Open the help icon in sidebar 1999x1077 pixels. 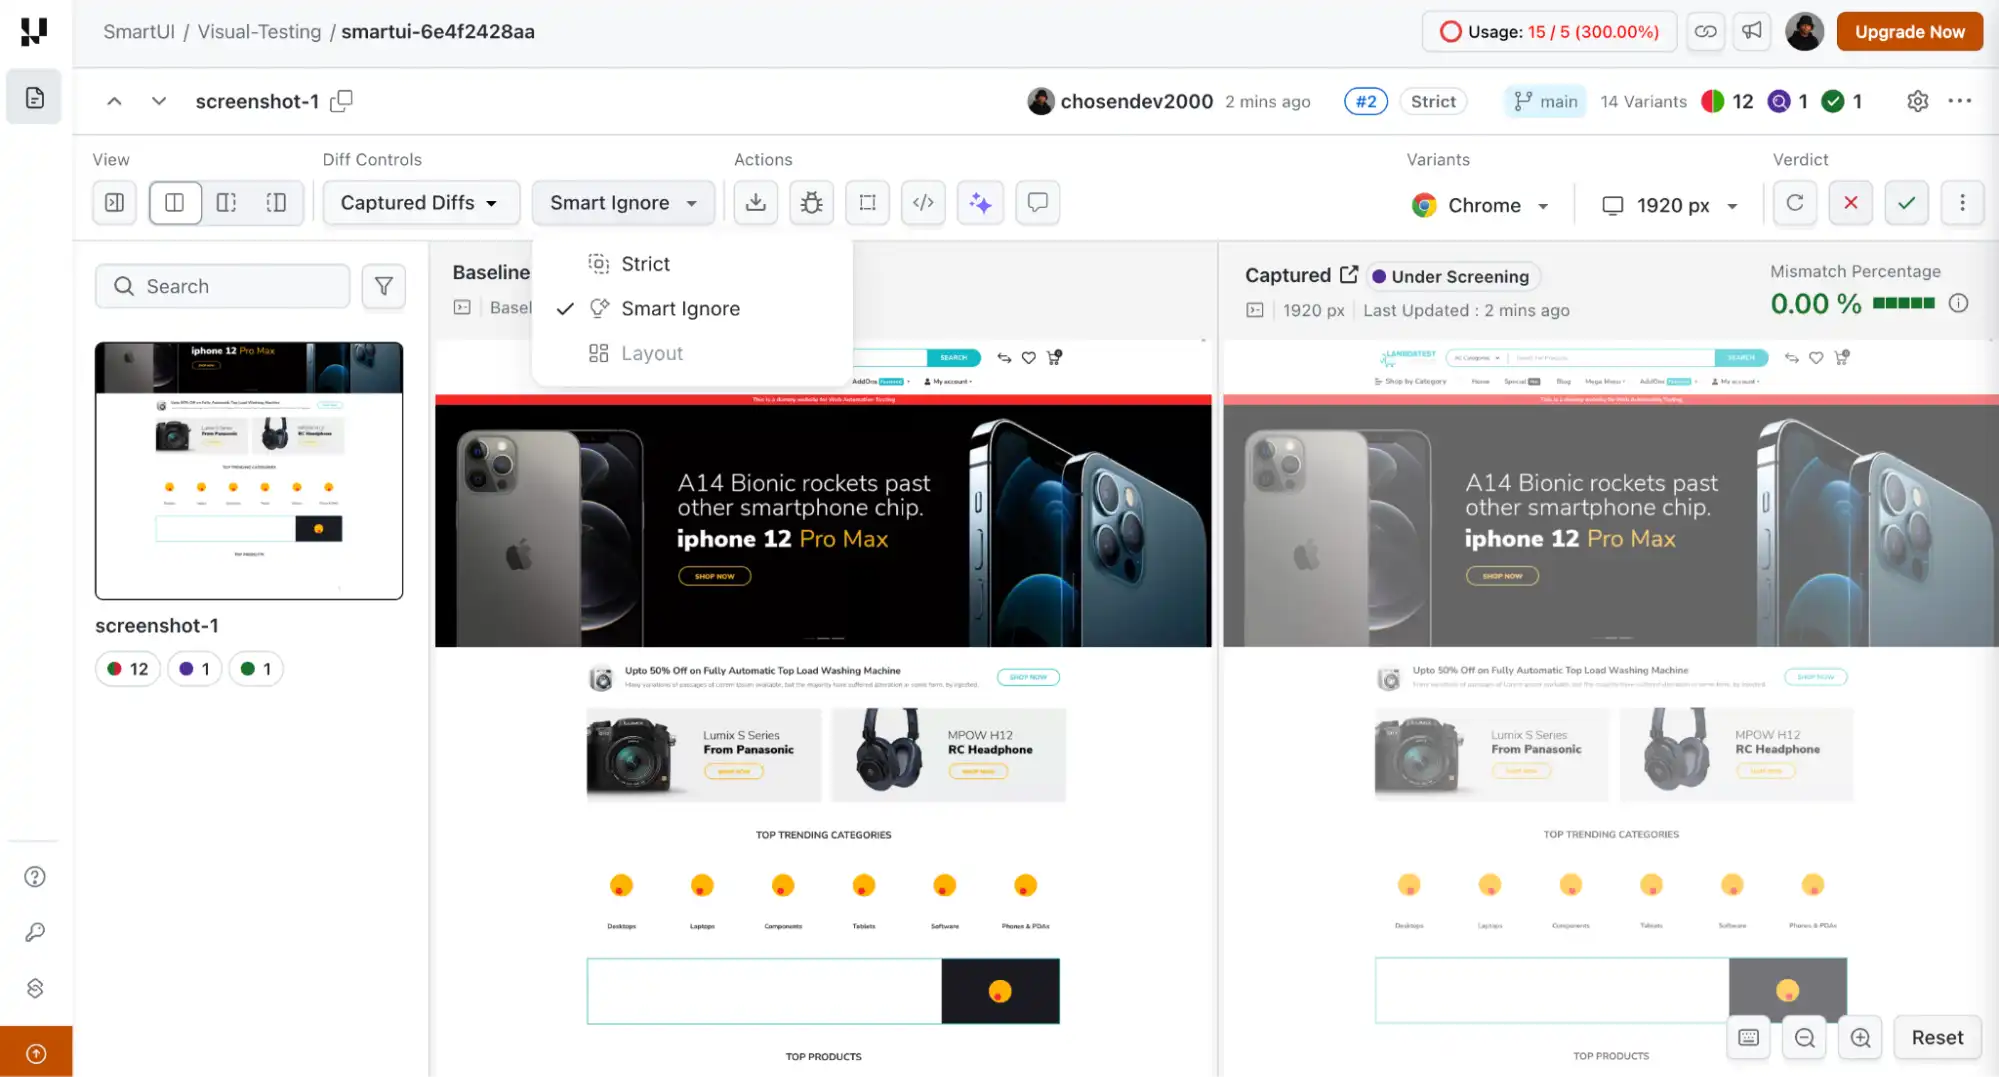[35, 877]
